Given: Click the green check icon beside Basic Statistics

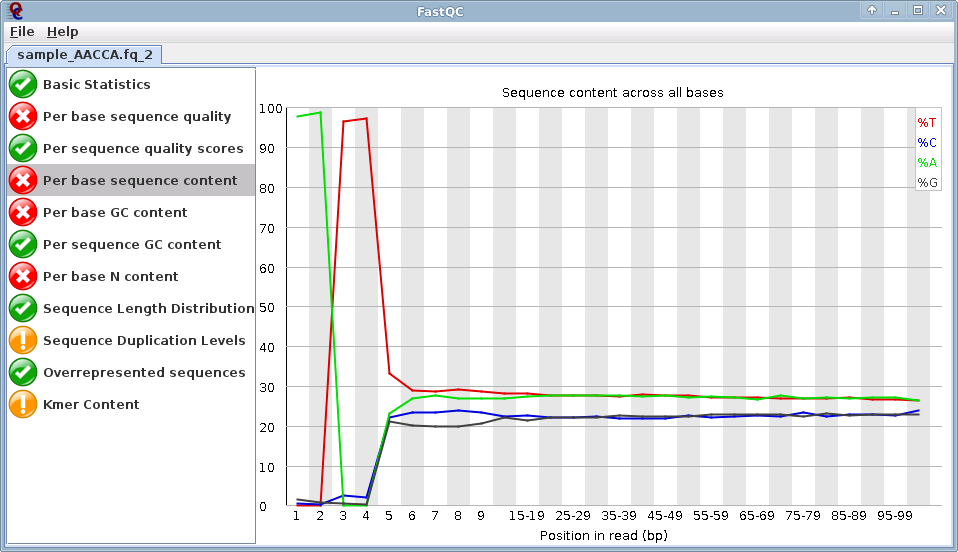Looking at the screenshot, I should point(23,84).
